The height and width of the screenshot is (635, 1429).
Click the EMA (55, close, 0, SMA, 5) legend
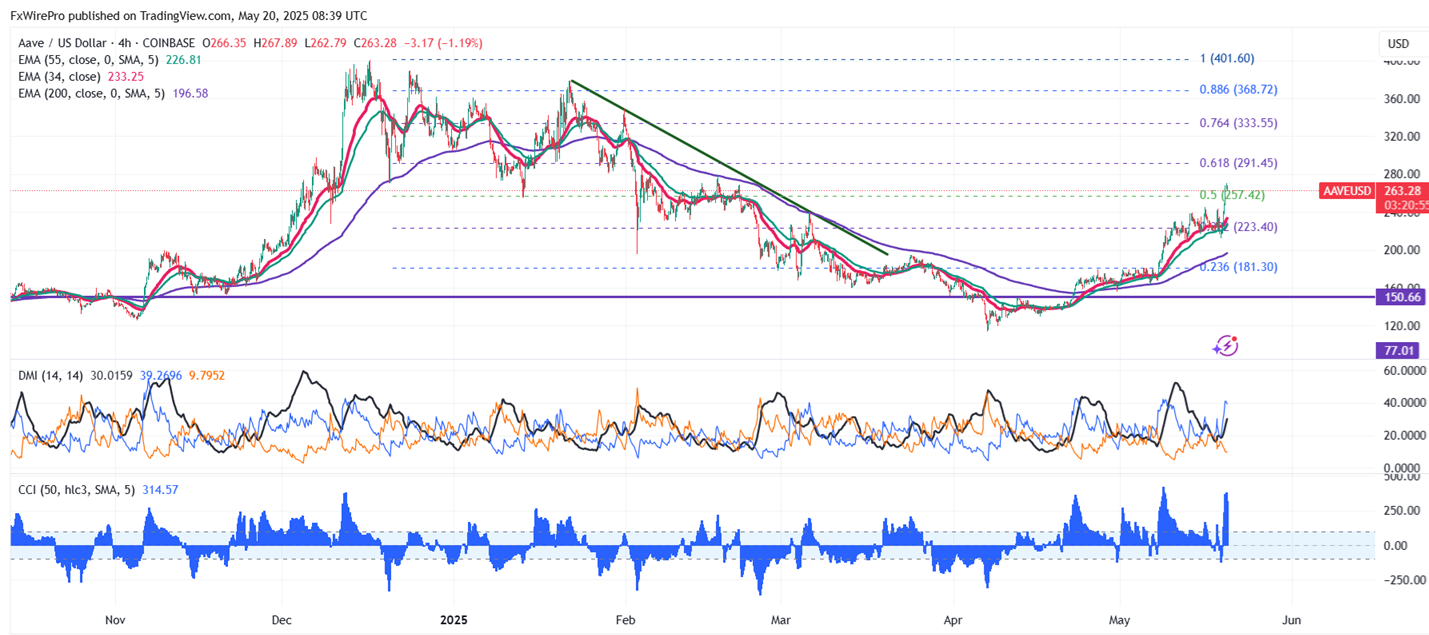[x=89, y=60]
